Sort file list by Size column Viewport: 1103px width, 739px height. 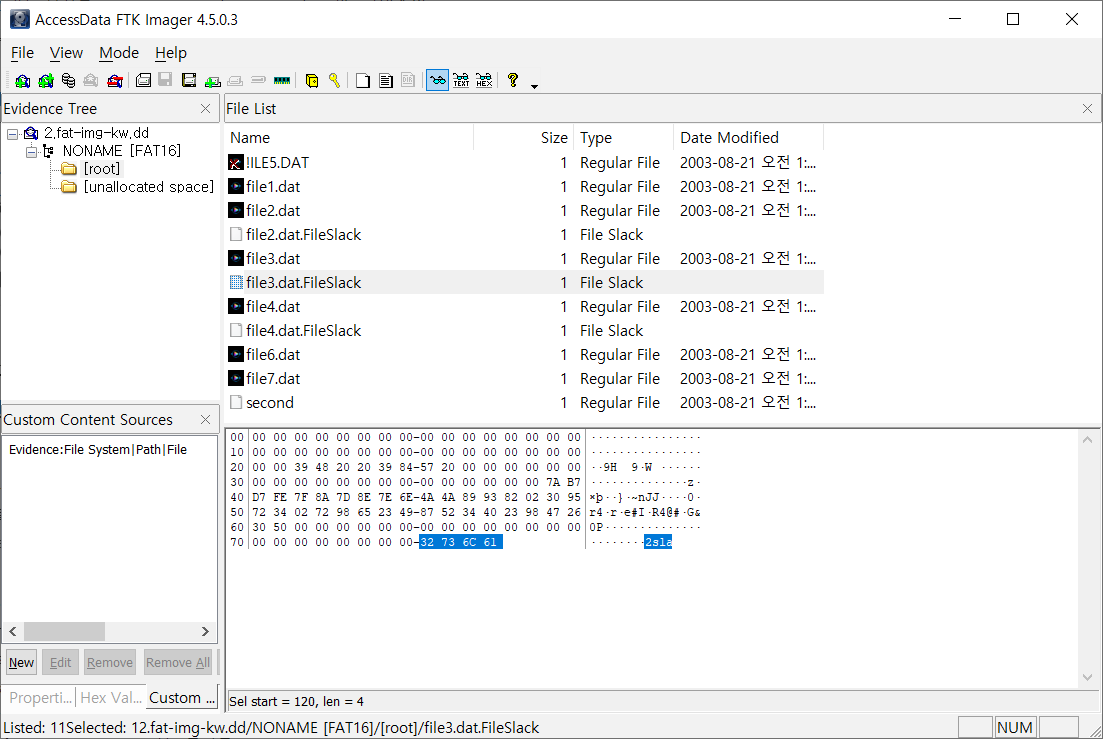click(x=524, y=138)
